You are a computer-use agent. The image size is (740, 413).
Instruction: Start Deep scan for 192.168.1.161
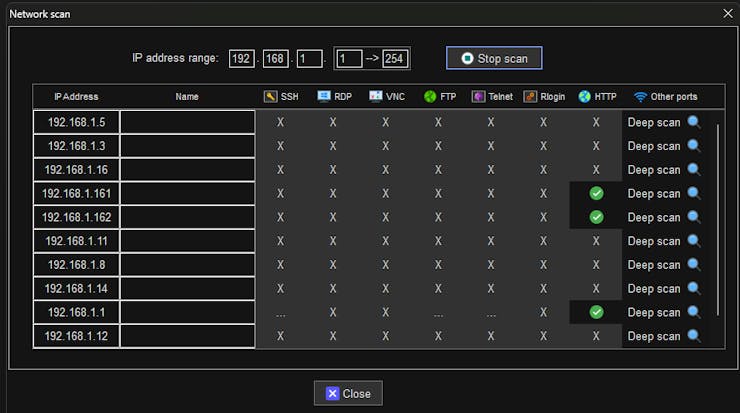654,194
